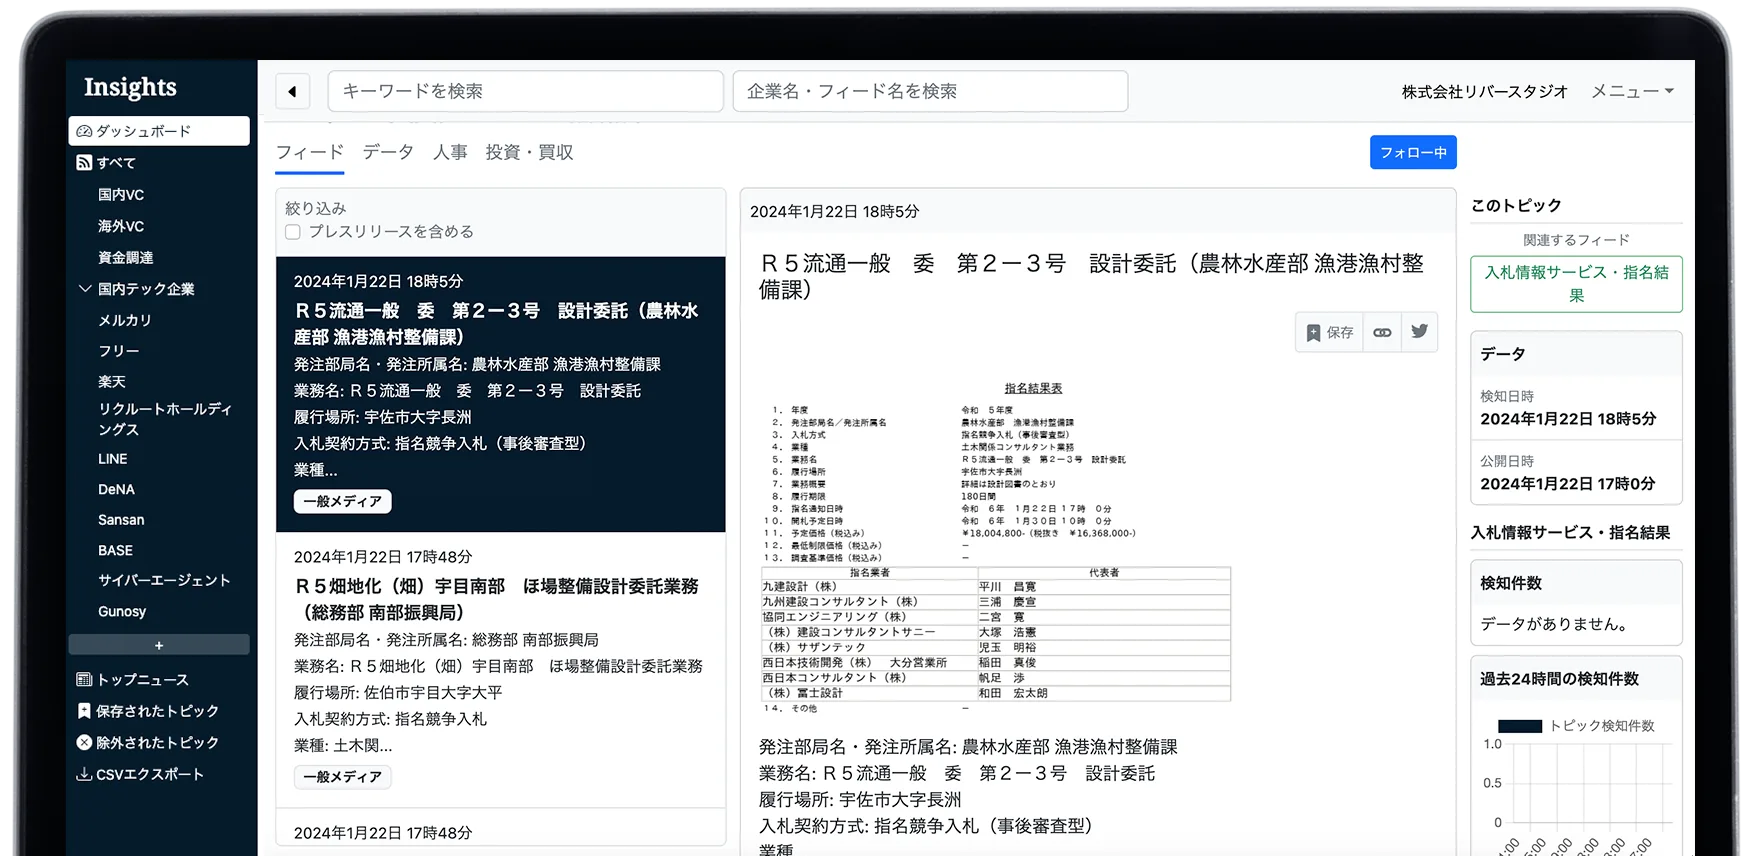Click 一般メディア tag on first article

pos(342,502)
